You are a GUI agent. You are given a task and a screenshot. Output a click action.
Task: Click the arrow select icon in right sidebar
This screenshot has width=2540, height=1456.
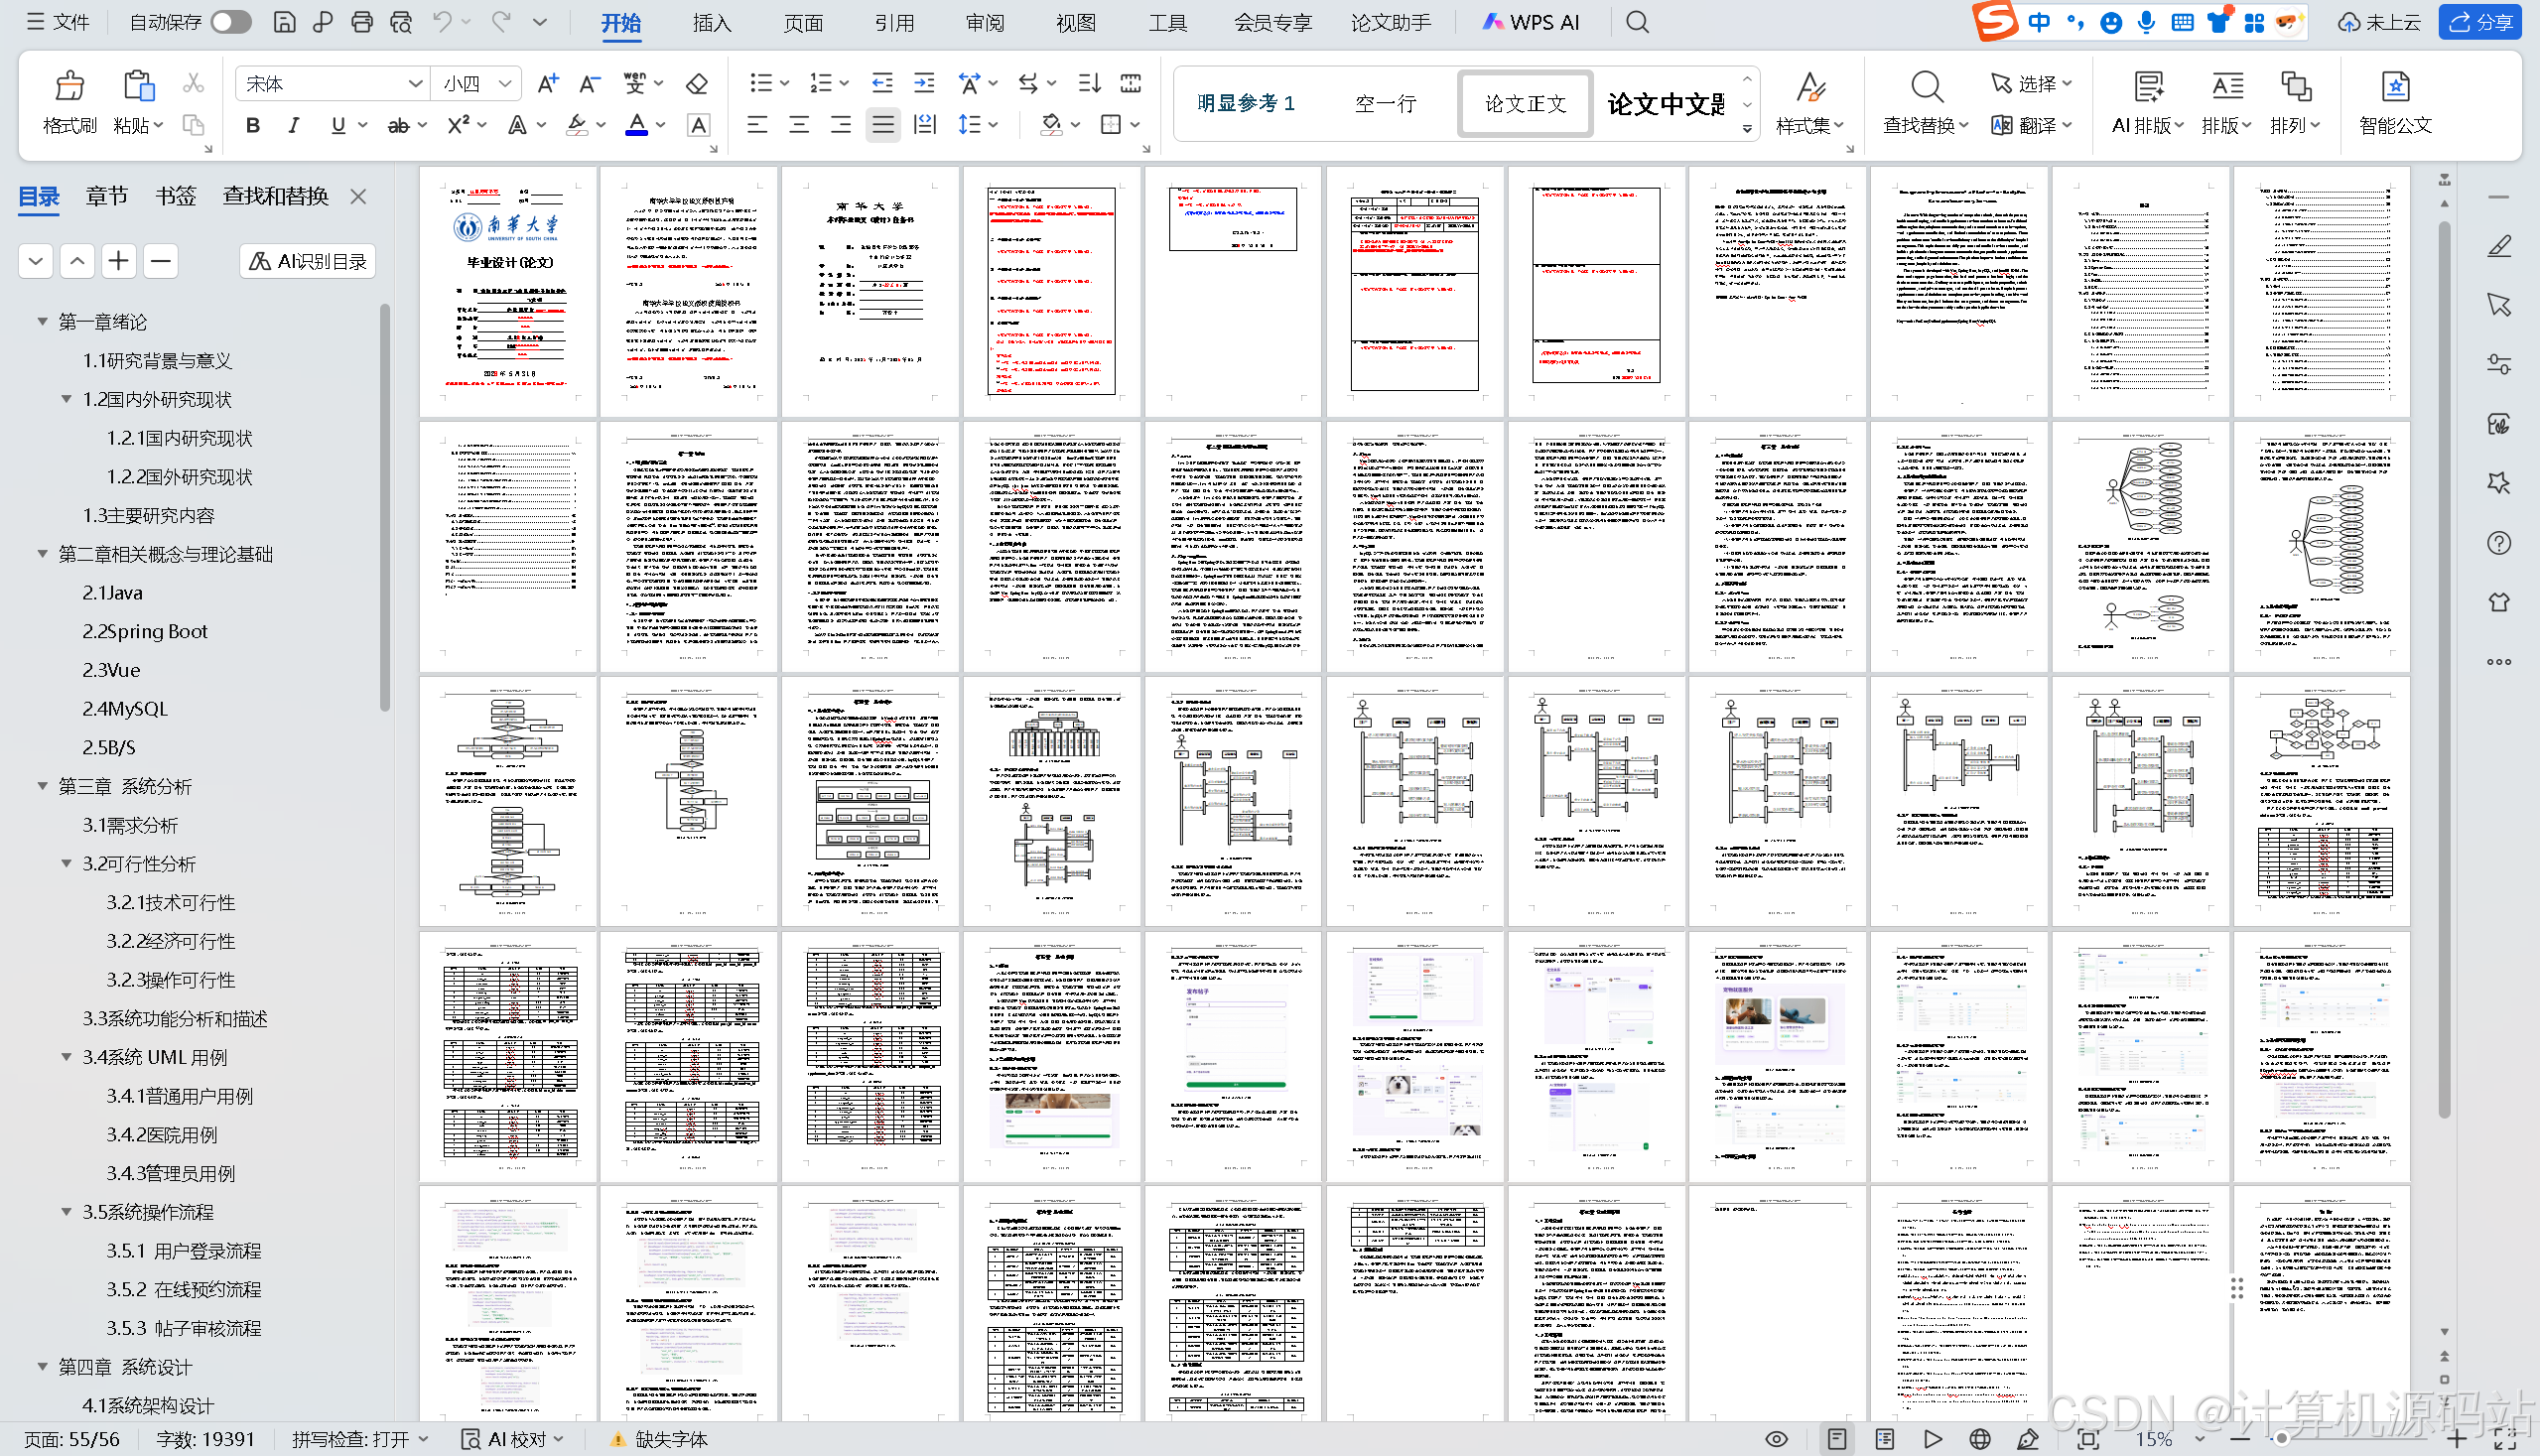[x=2499, y=305]
